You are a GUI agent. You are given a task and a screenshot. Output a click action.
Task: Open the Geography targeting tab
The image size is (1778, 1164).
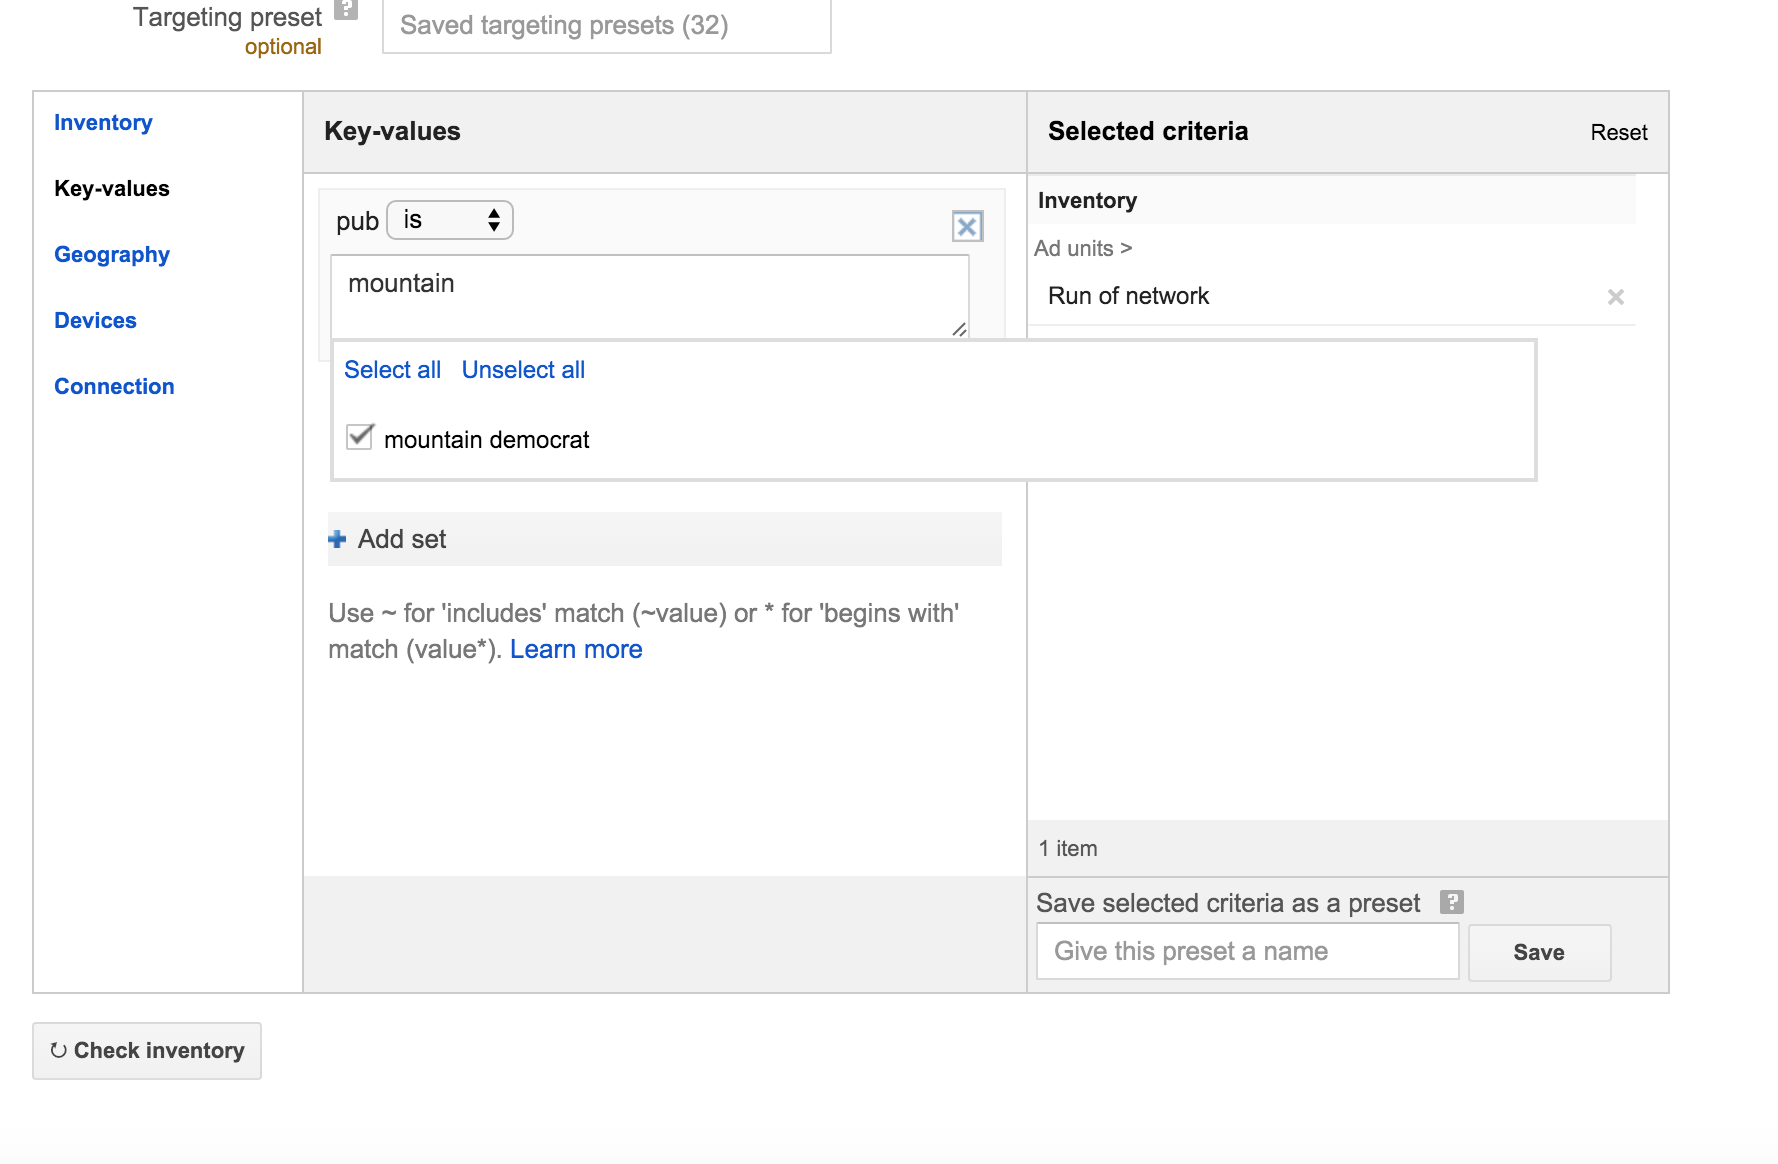112,255
